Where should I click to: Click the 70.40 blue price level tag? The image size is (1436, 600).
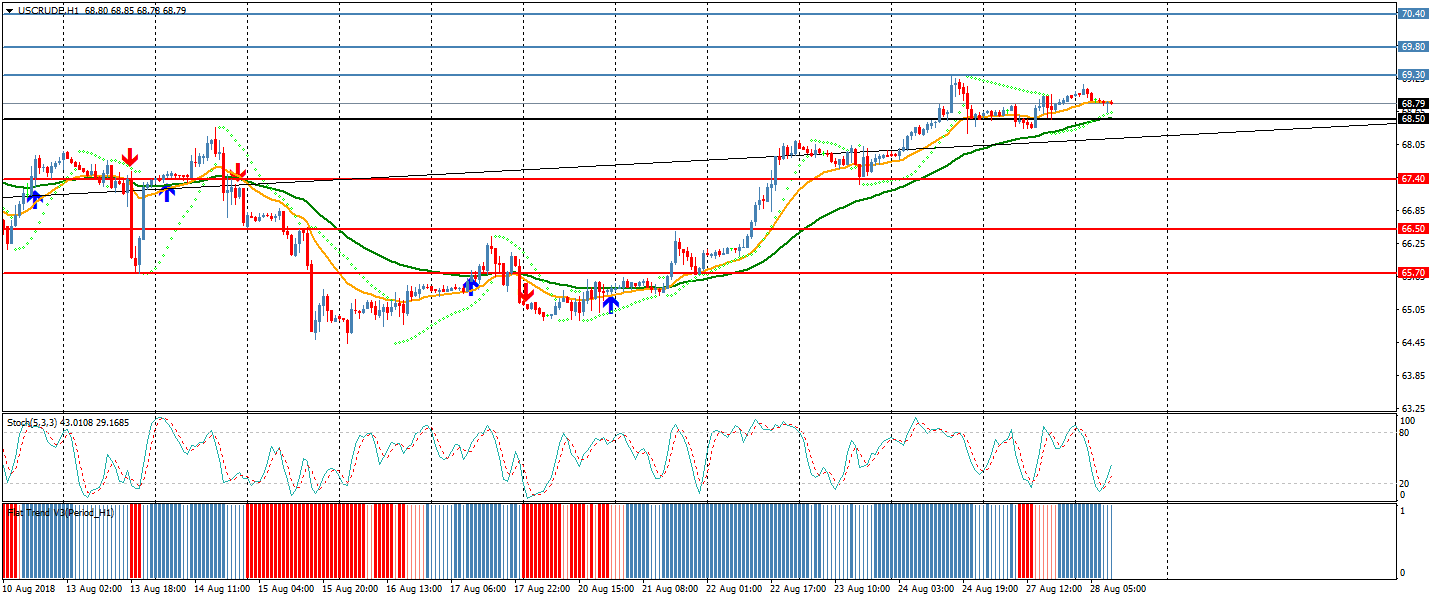coord(1412,14)
